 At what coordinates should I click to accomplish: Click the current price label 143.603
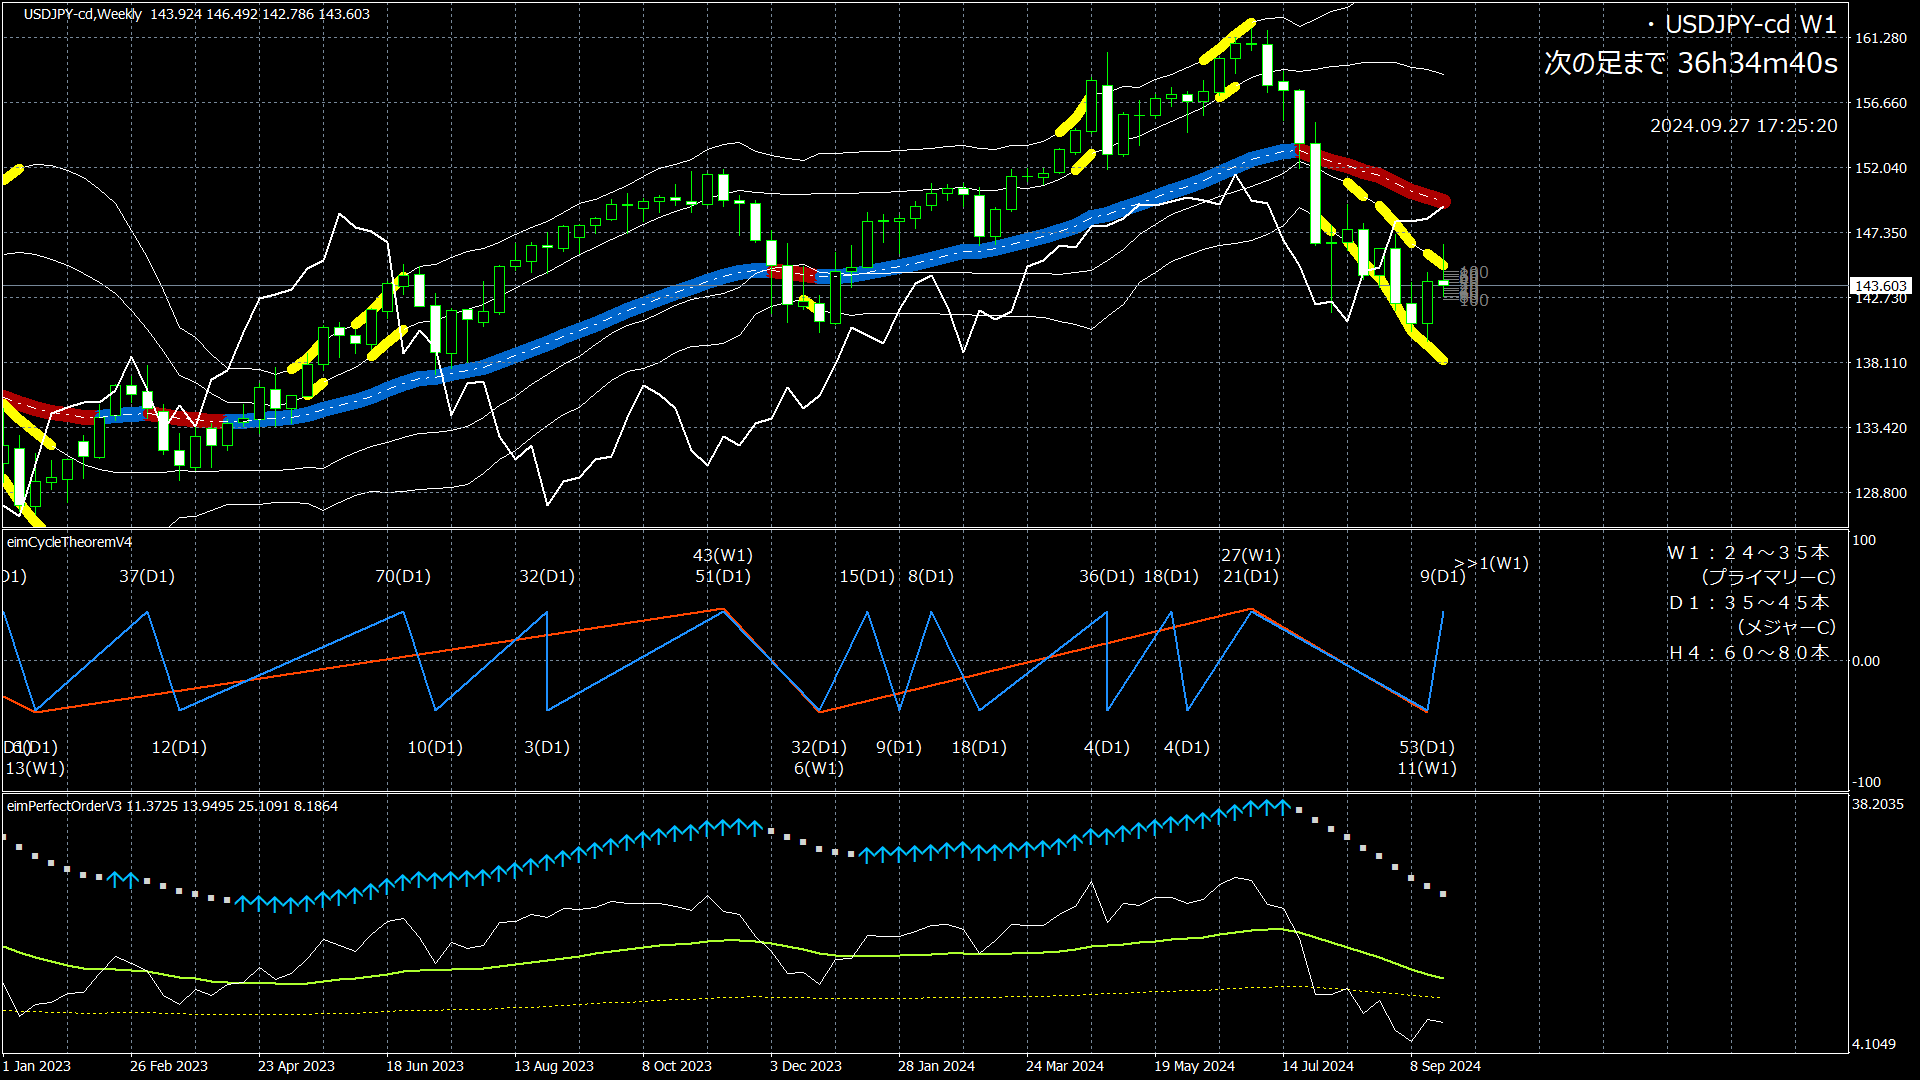pyautogui.click(x=1881, y=286)
